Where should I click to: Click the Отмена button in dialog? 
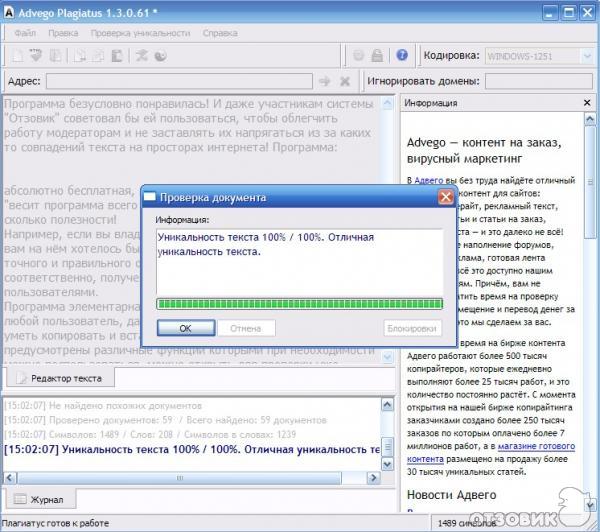246,328
